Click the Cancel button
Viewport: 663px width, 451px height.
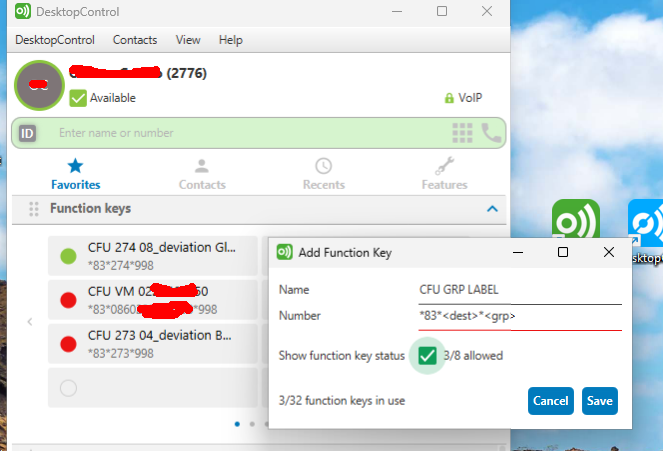coord(551,401)
